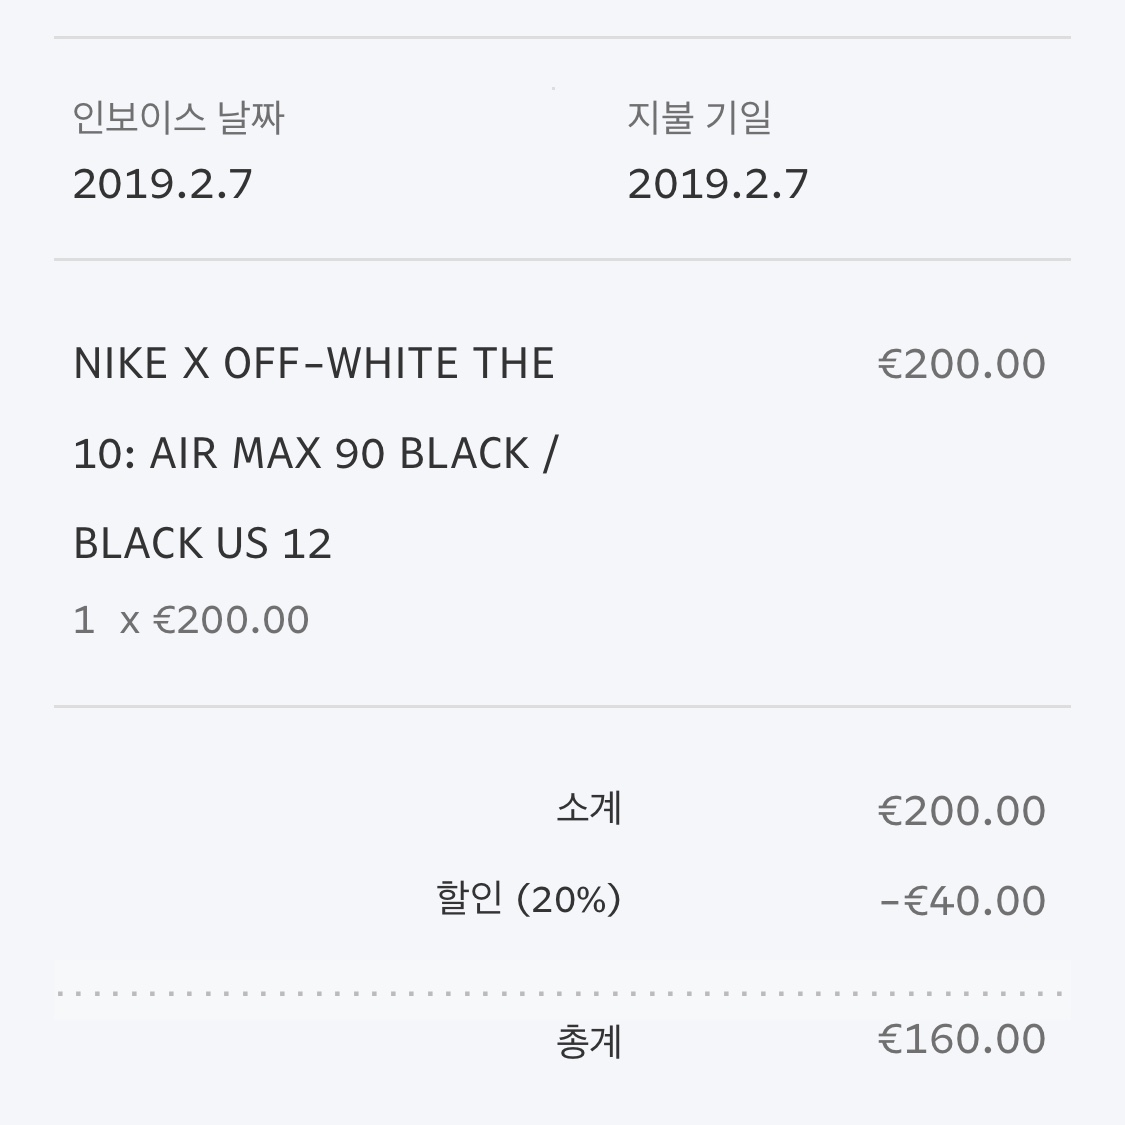Click the "10: AIR MAX 90 BLACK /" line

click(x=315, y=454)
